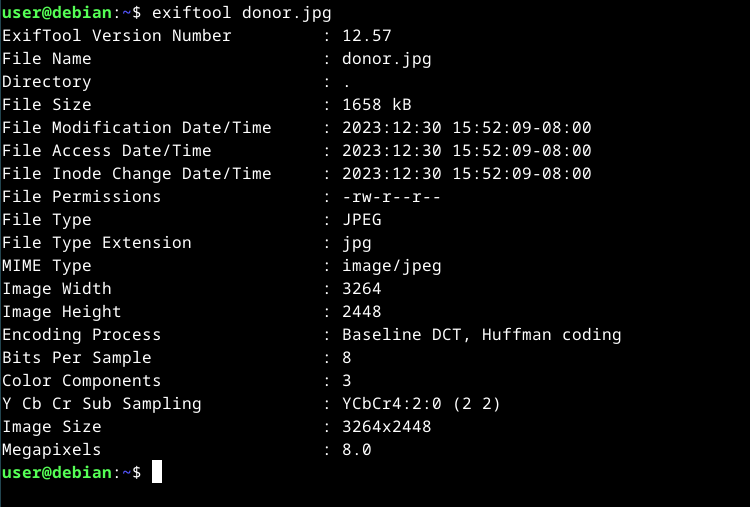750x507 pixels.
Task: Click the File Type Extension value jpg
Action: pyautogui.click(x=356, y=243)
